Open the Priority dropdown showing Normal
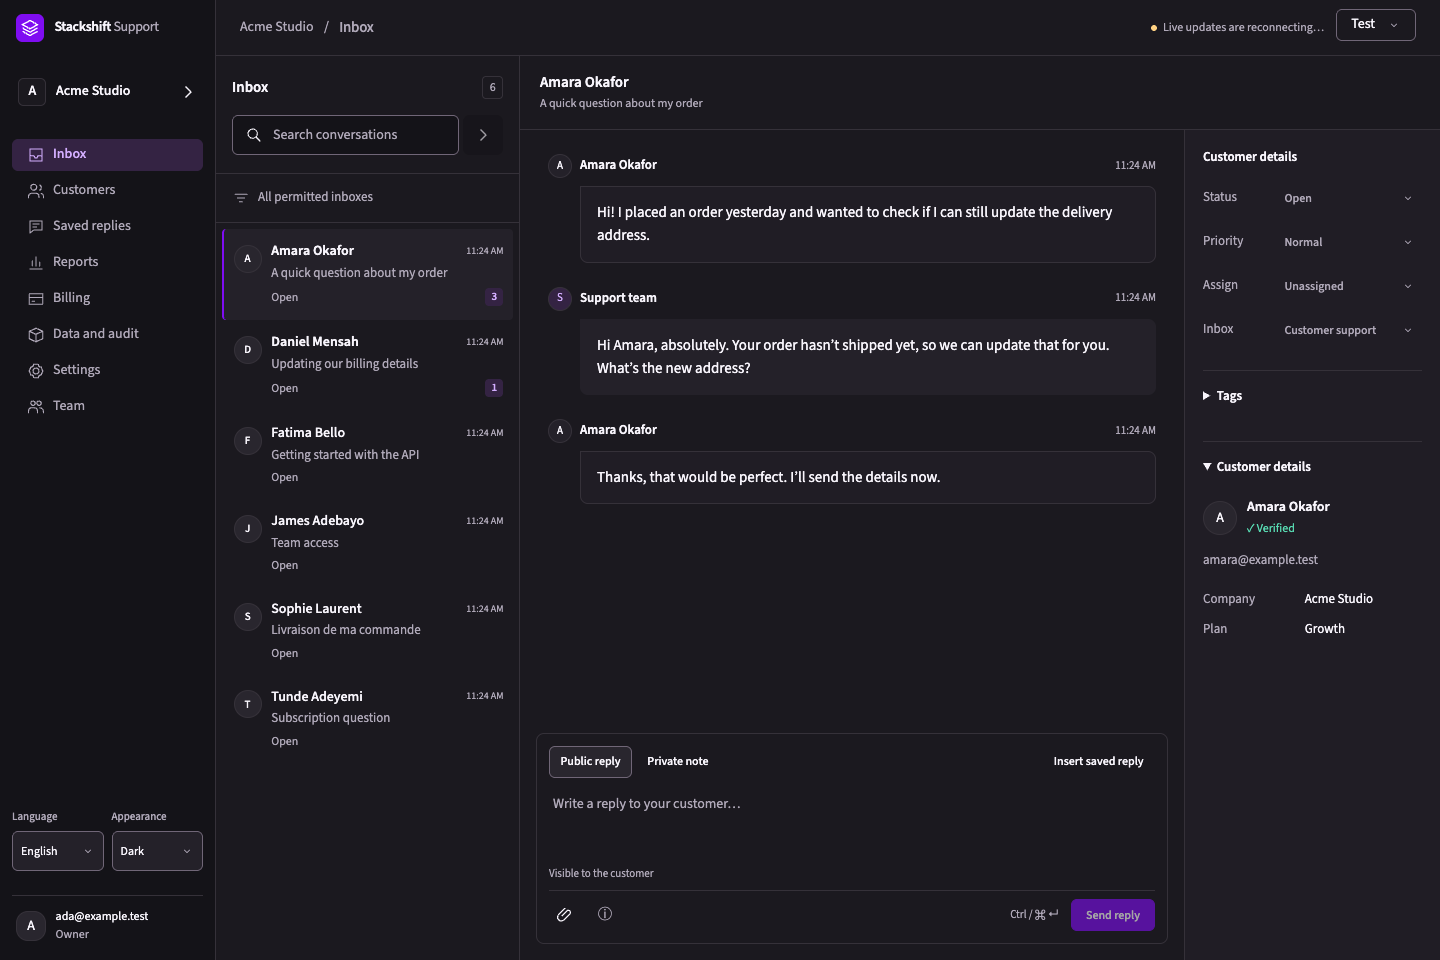 pyautogui.click(x=1348, y=242)
